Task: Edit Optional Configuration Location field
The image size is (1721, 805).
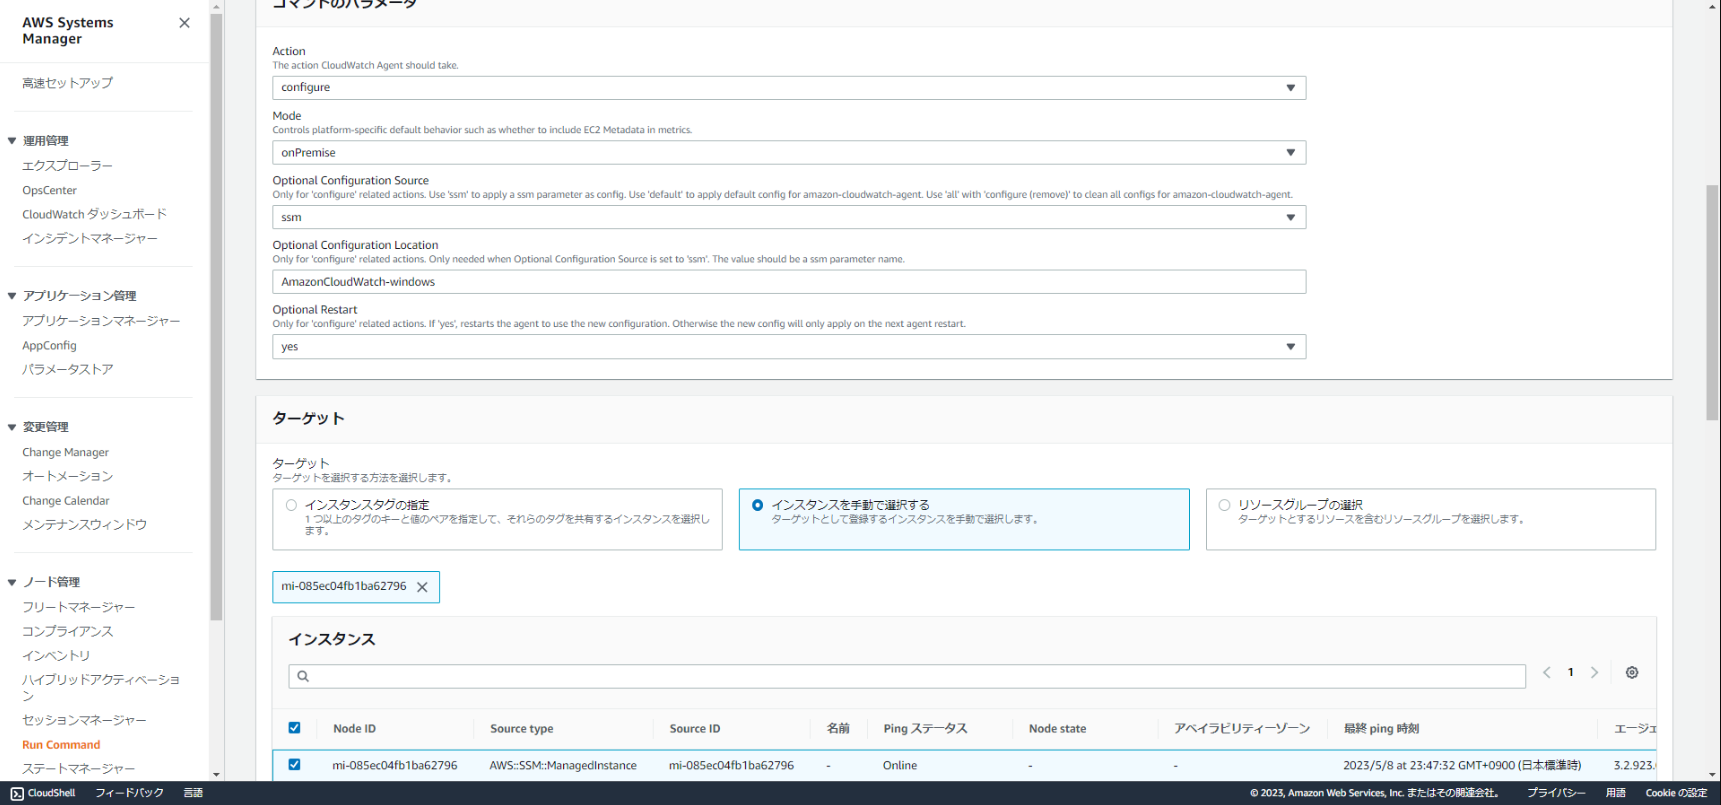Action: coord(789,282)
